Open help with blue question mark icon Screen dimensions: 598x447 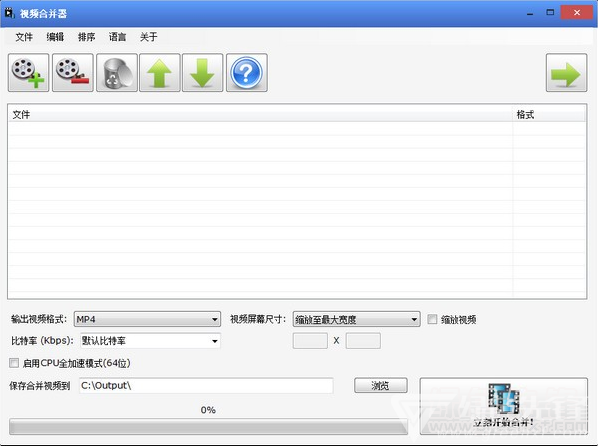point(247,72)
